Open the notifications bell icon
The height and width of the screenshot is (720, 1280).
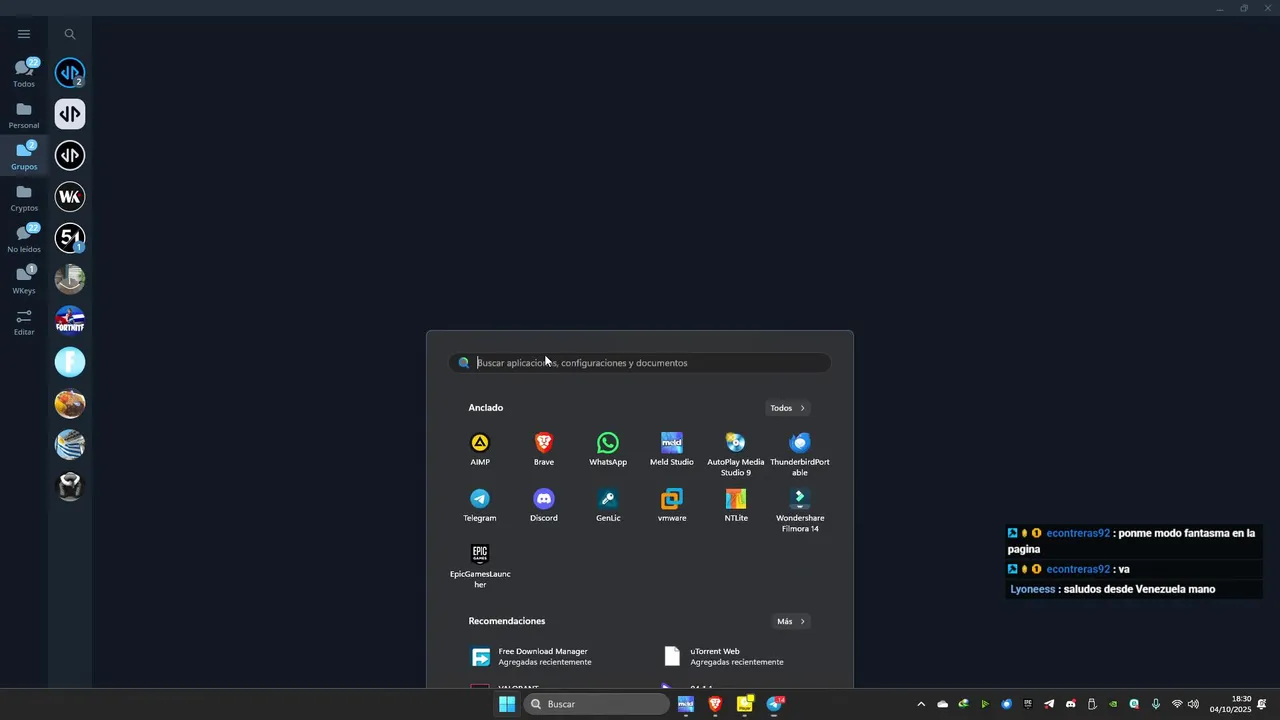click(1263, 704)
